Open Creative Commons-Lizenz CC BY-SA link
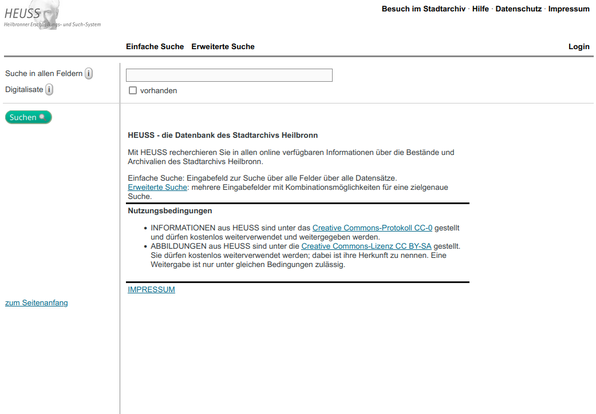This screenshot has width=596, height=414. (x=366, y=246)
